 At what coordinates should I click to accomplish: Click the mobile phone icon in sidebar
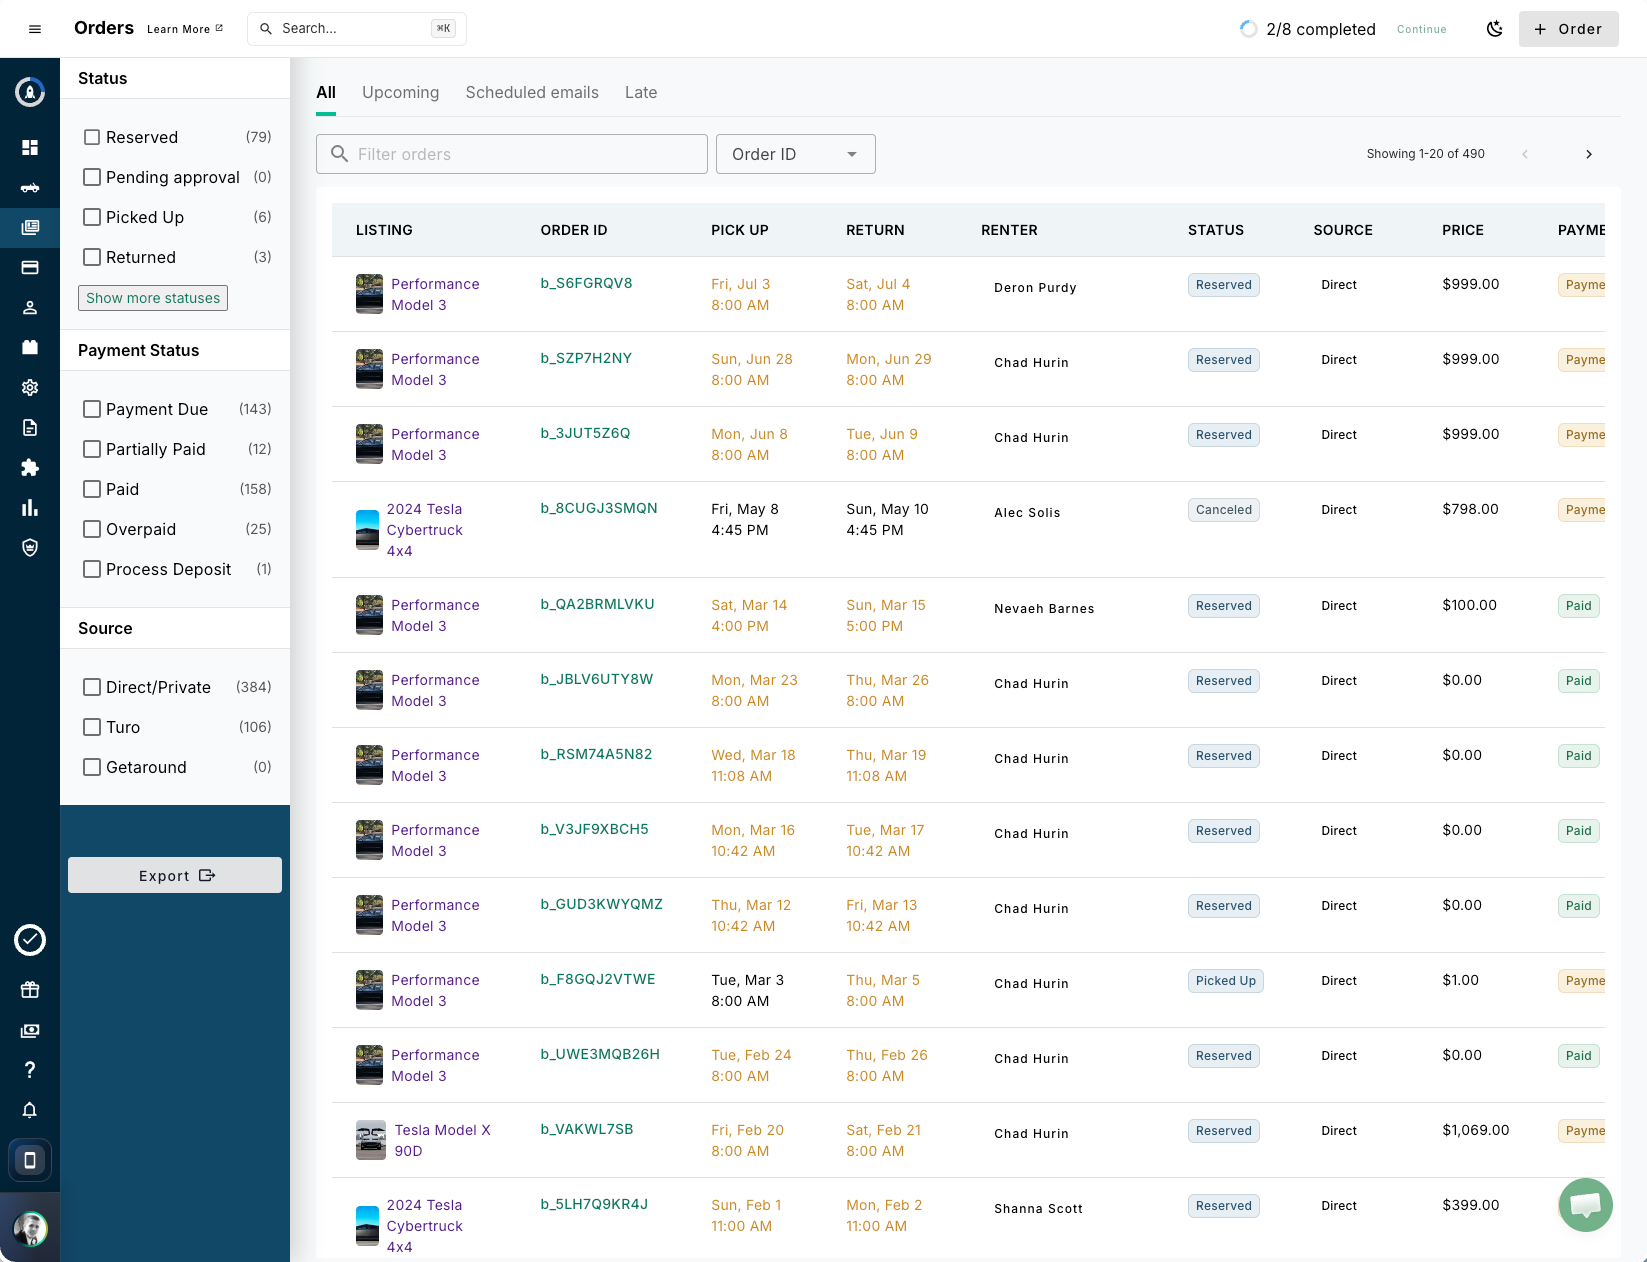30,1160
